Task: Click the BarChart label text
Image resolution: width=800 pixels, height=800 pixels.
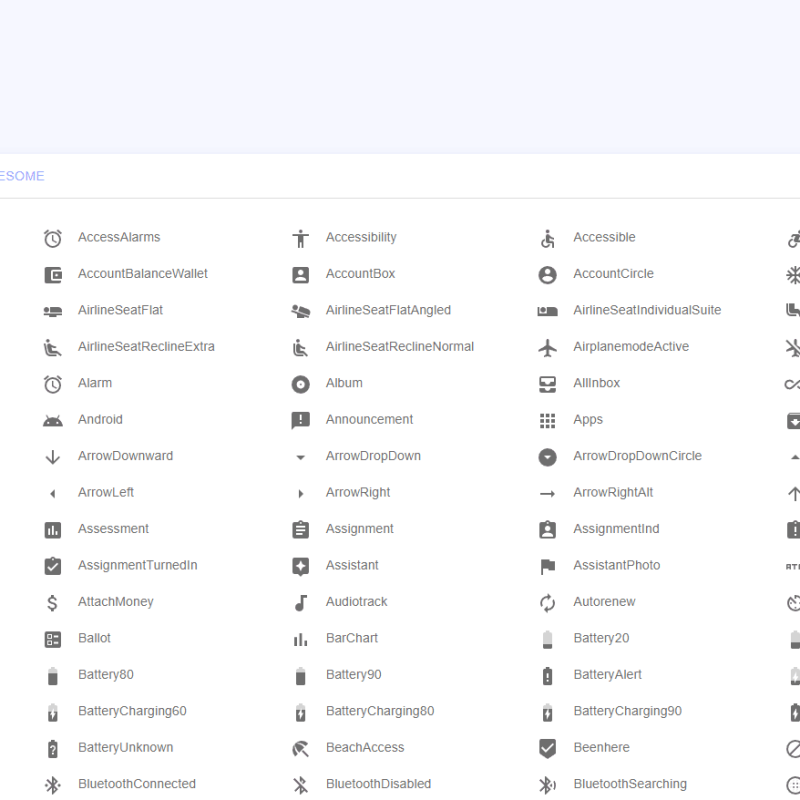Action: [352, 638]
